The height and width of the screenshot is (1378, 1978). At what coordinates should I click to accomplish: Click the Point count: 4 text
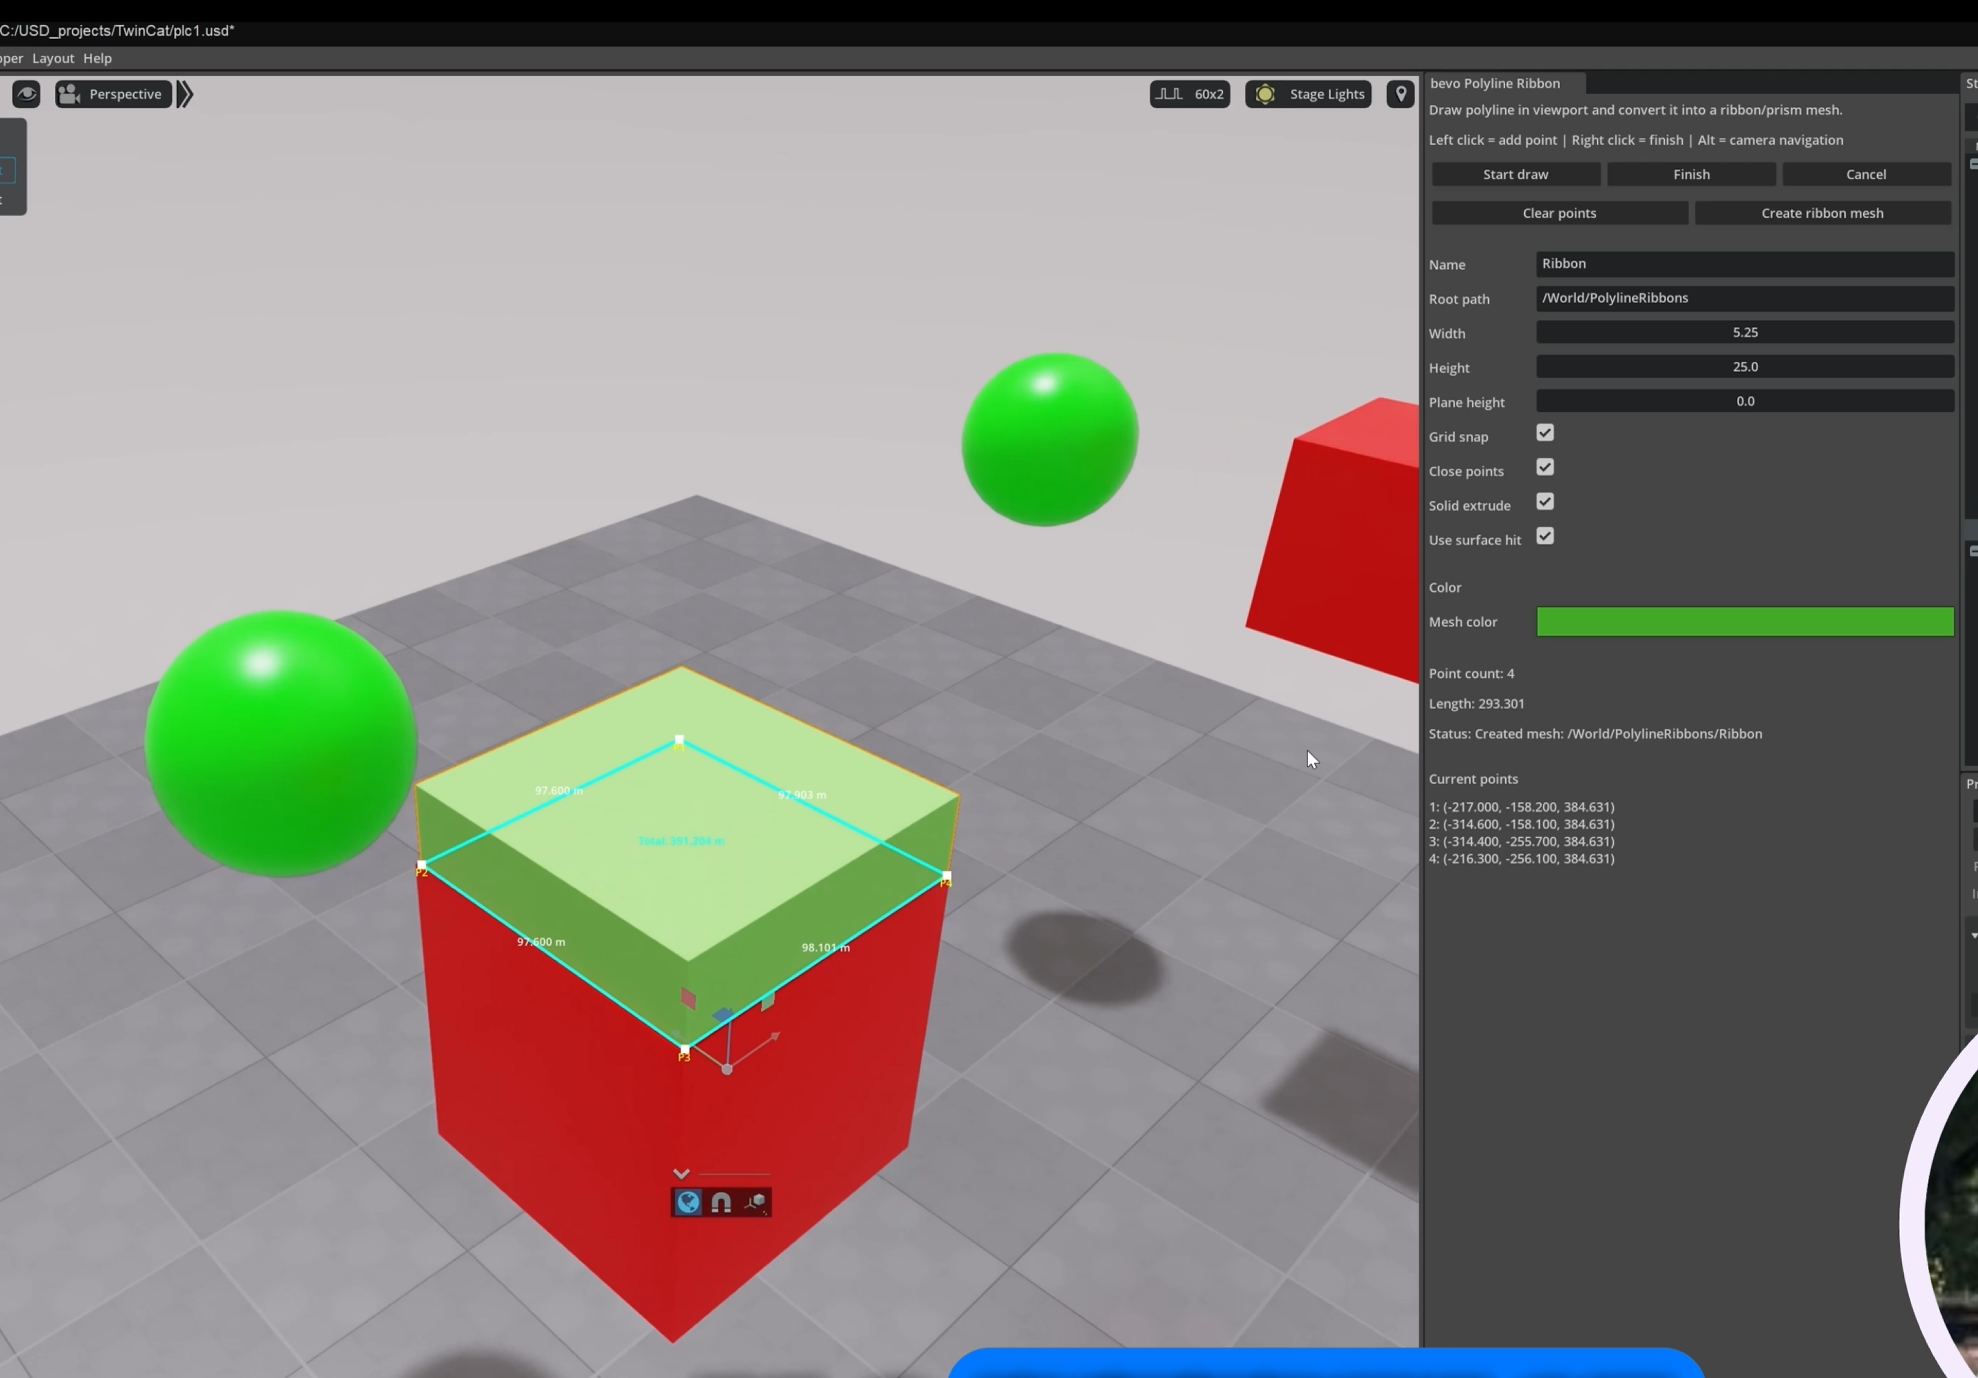(x=1471, y=674)
